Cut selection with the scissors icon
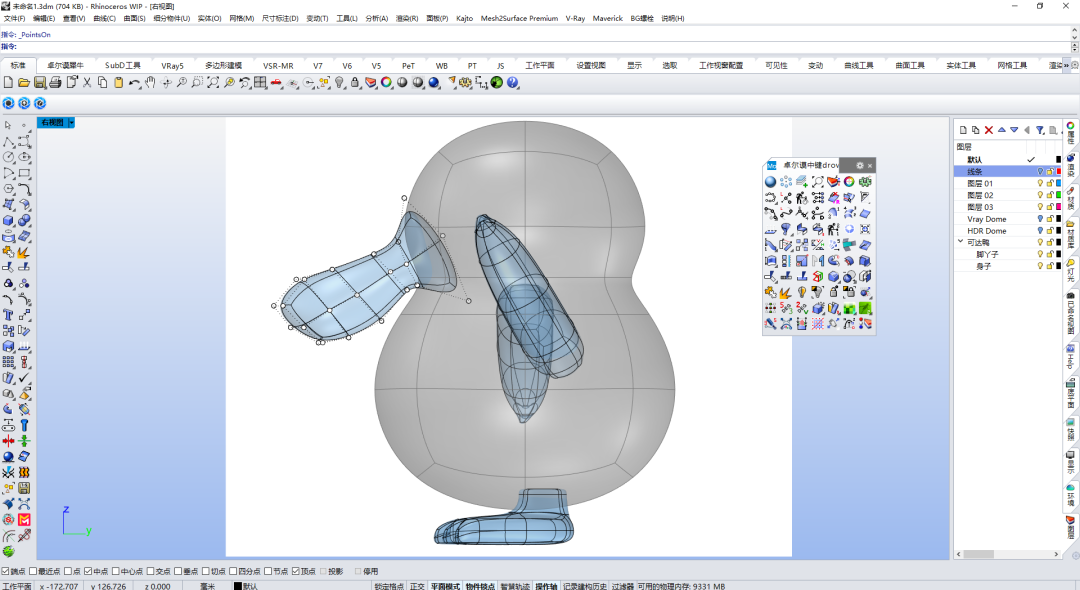Viewport: 1080px width, 590px height. [x=87, y=83]
